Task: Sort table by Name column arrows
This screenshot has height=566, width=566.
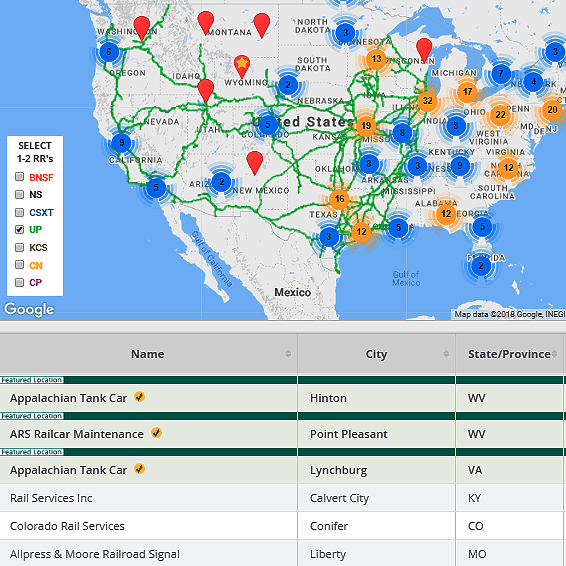Action: (288, 354)
